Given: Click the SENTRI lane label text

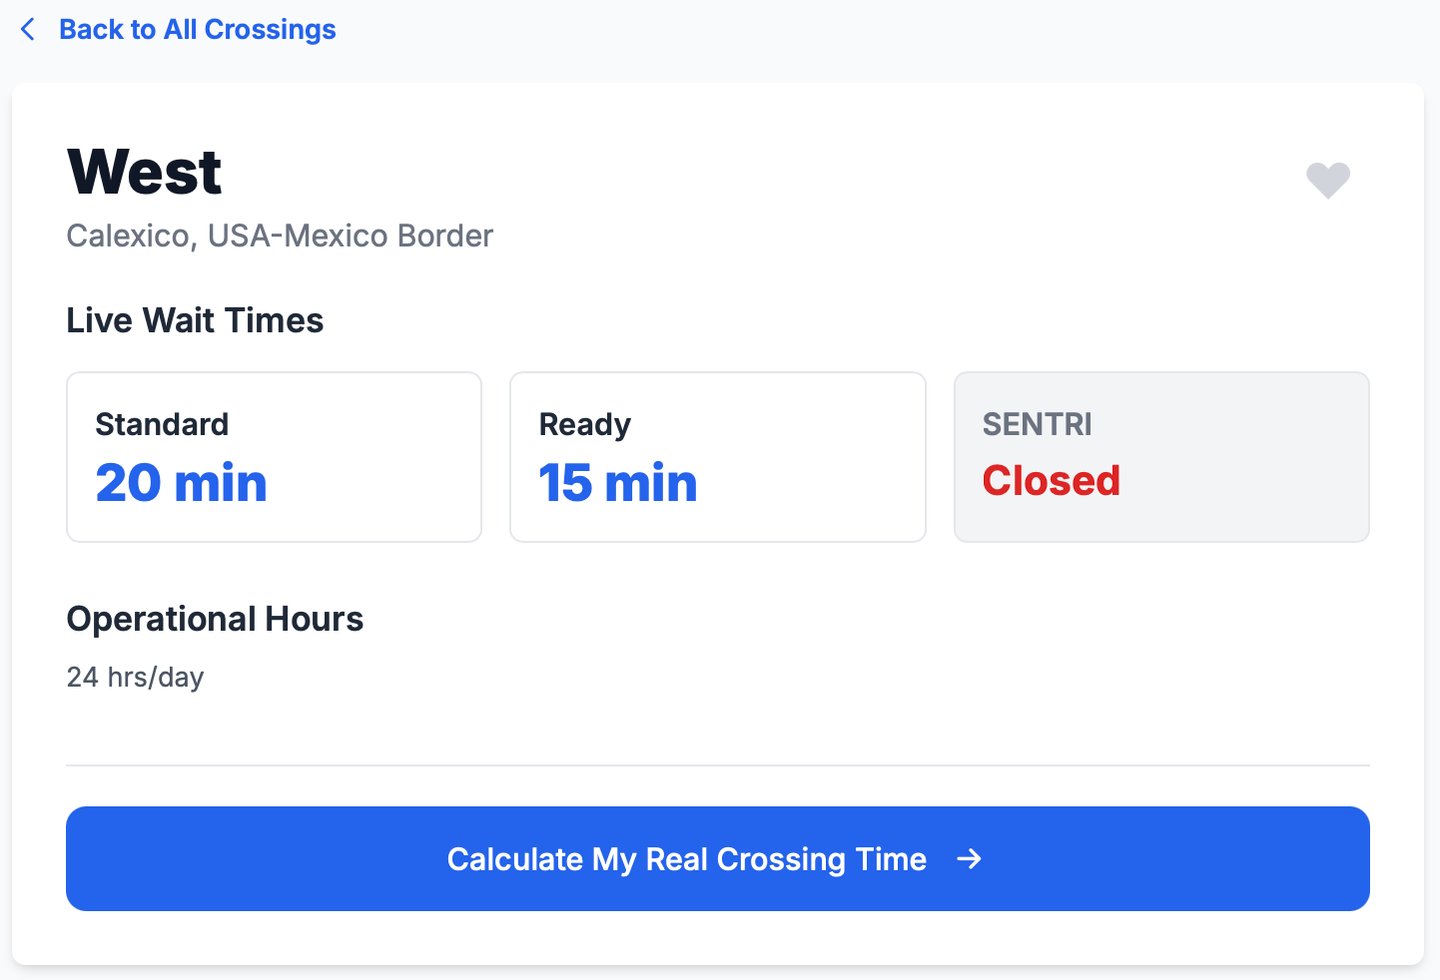Looking at the screenshot, I should (x=1037, y=424).
